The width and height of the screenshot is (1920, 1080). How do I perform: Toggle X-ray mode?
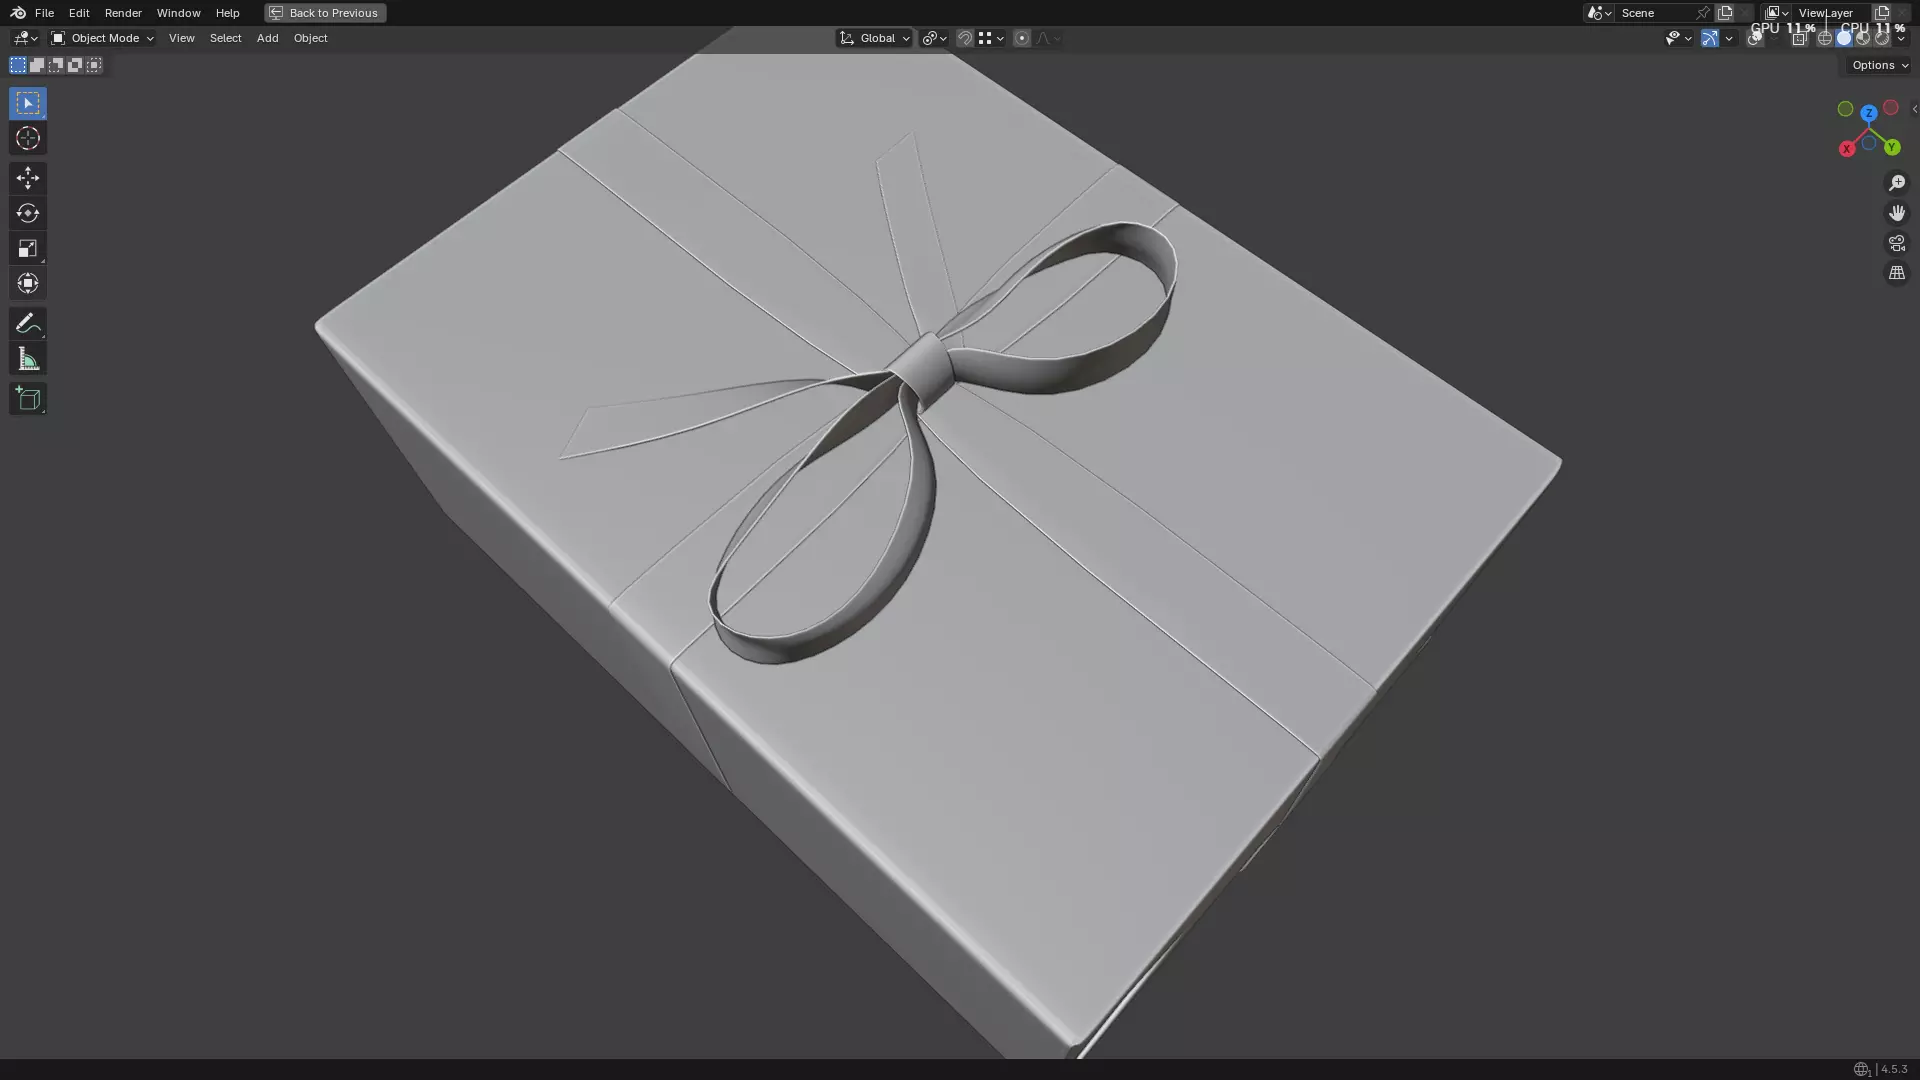click(1800, 38)
